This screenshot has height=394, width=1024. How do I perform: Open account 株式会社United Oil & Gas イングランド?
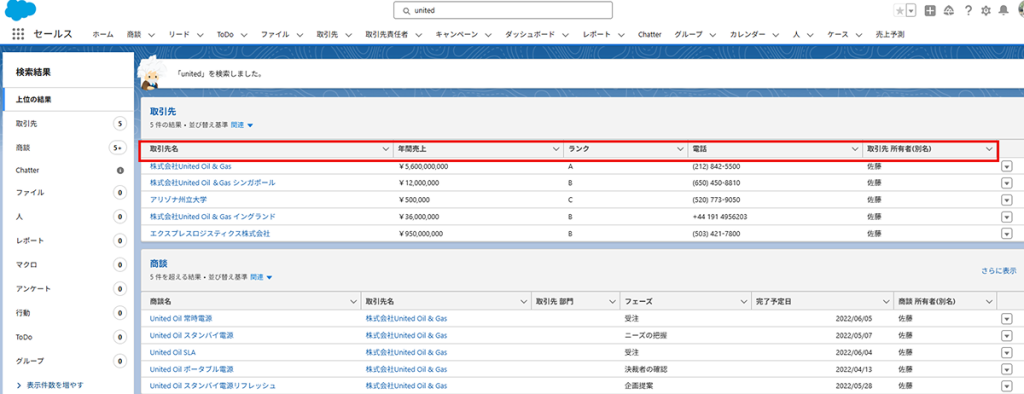(x=212, y=216)
